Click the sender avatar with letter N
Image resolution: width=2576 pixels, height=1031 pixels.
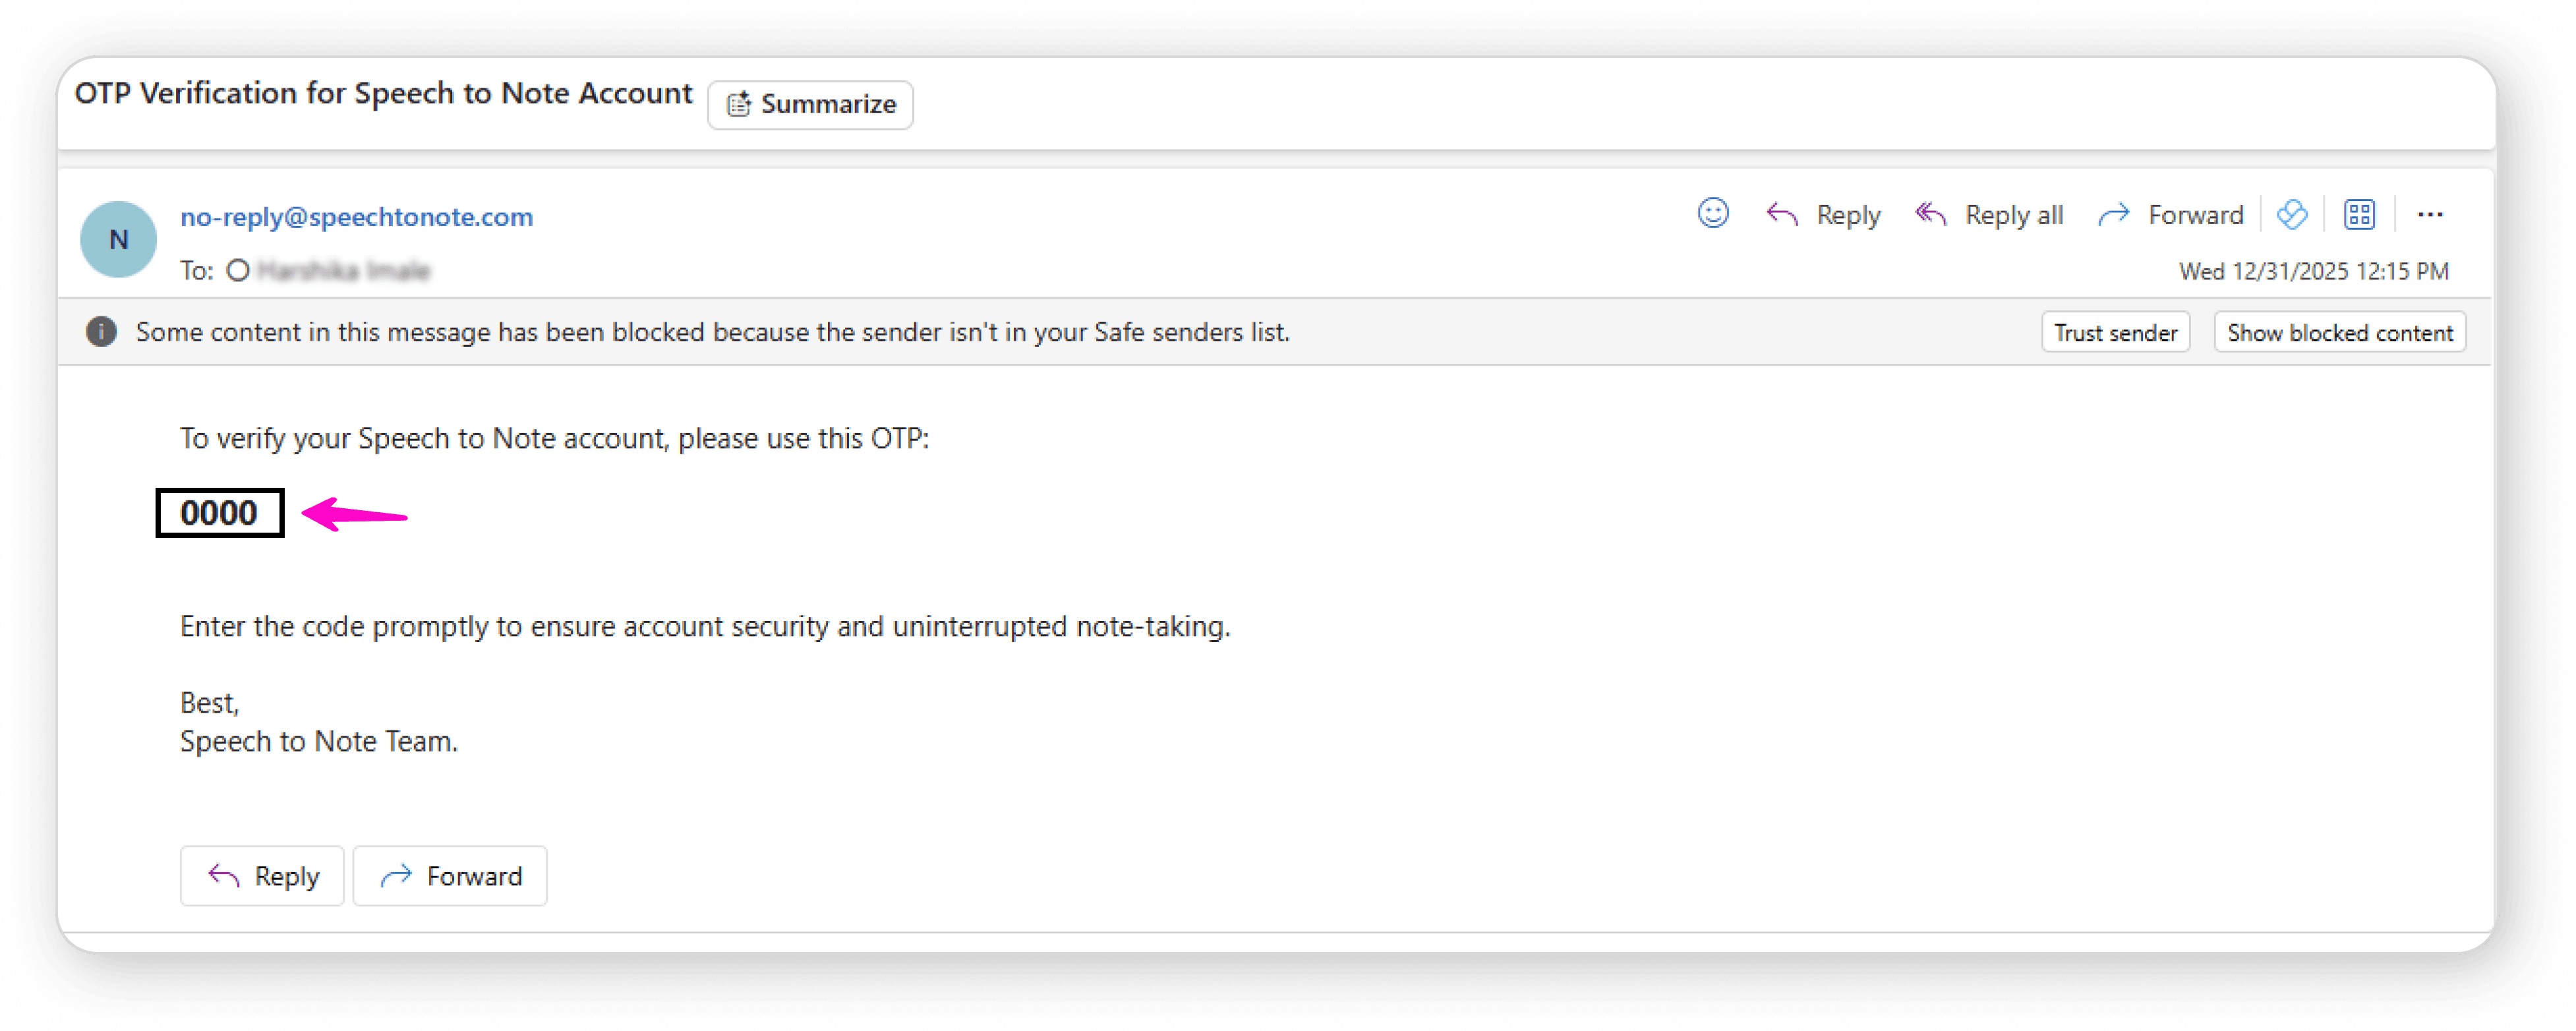click(x=118, y=240)
